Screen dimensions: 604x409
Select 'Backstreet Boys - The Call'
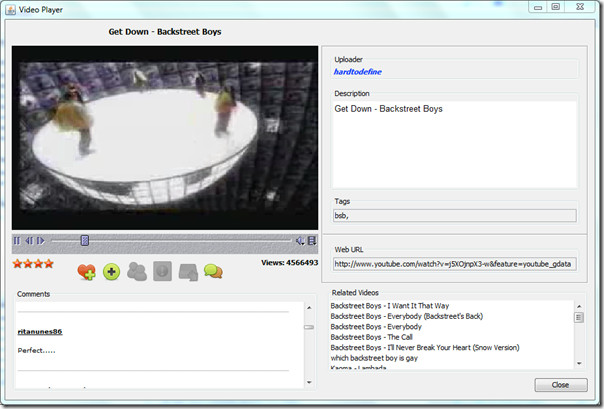371,337
